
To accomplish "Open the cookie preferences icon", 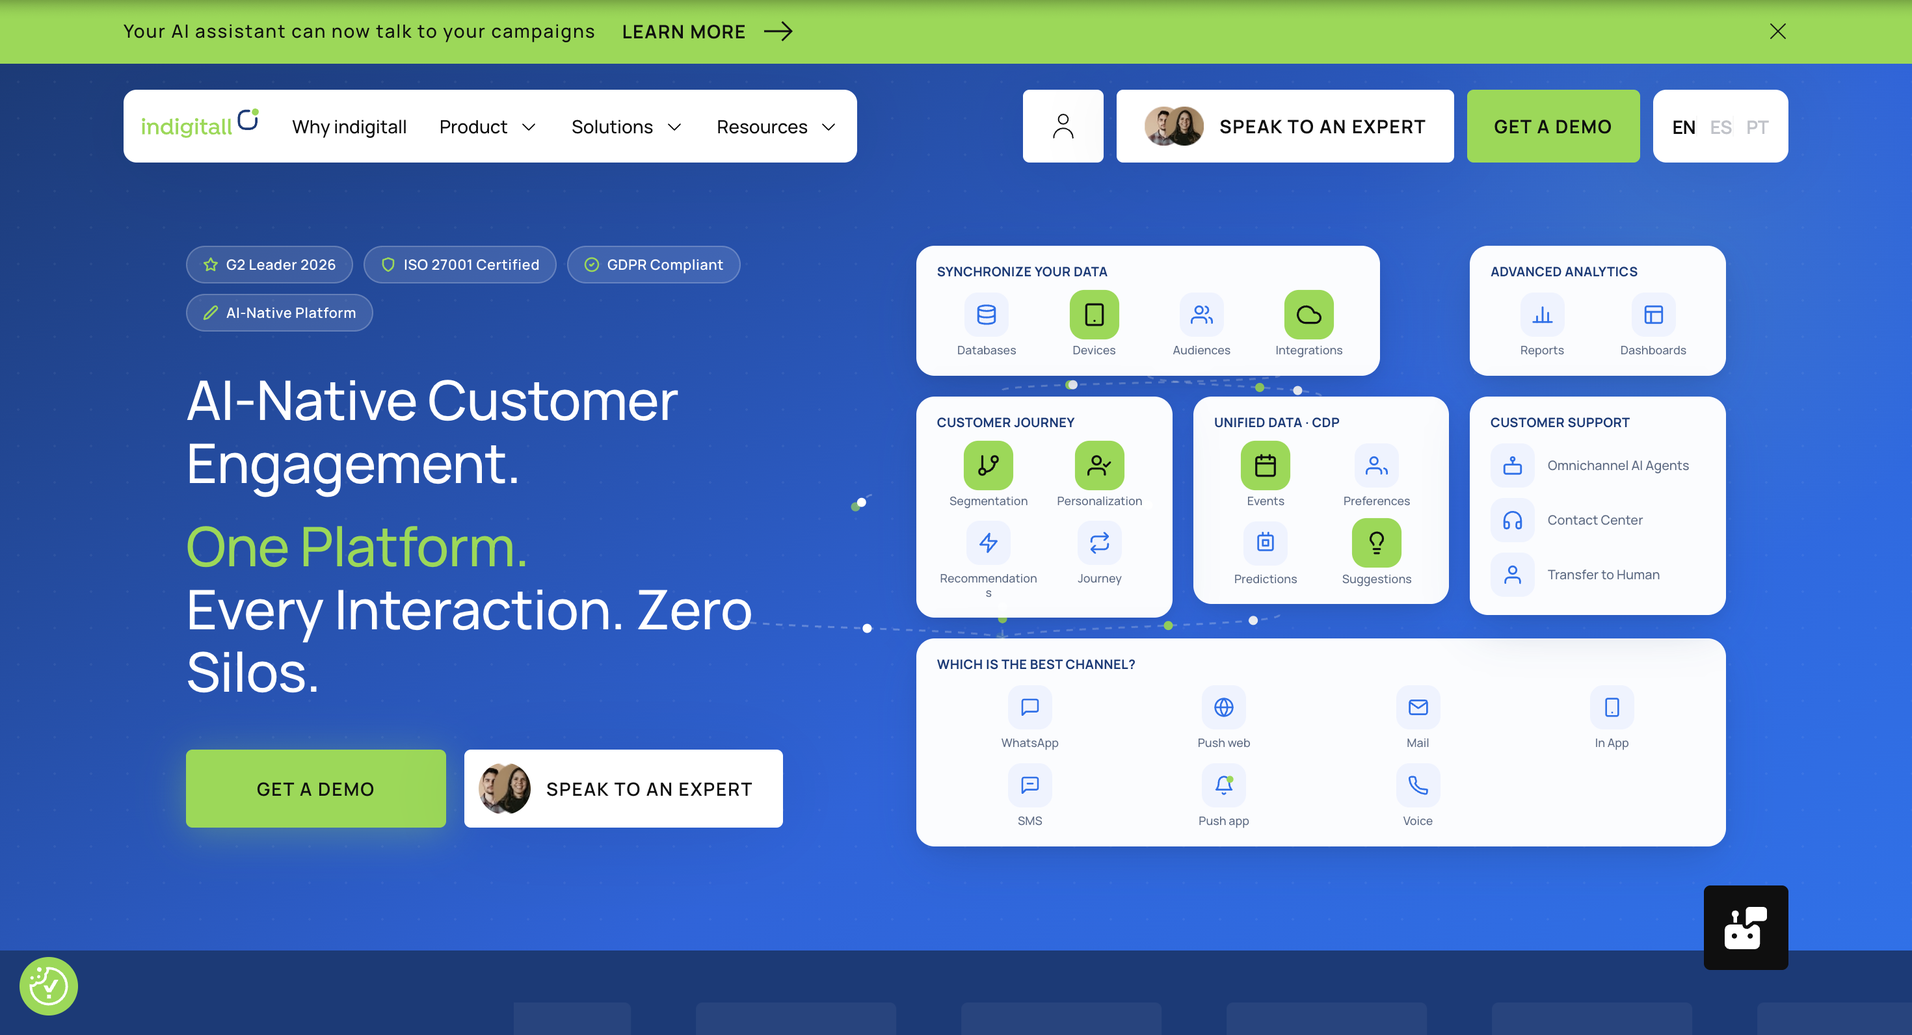I will pos(48,986).
